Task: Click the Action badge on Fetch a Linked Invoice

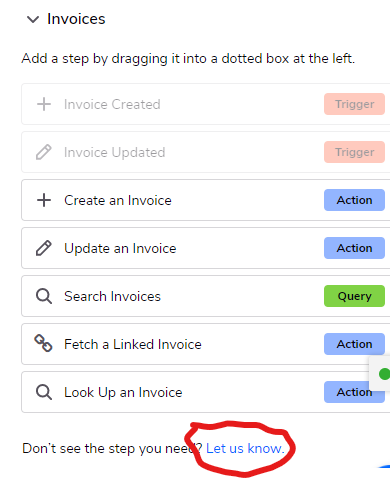Action: click(354, 344)
